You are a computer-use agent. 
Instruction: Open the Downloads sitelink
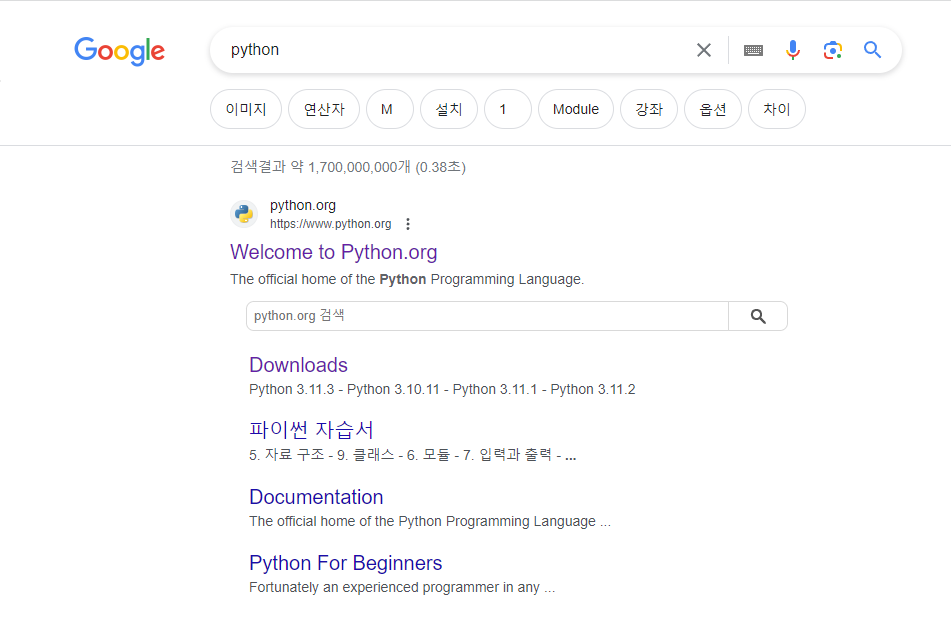point(298,365)
